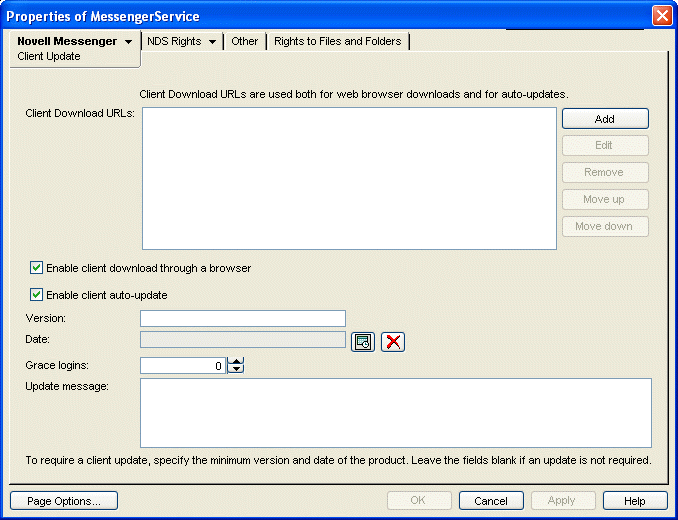
Task: Cancel the properties dialog
Action: [x=491, y=501]
